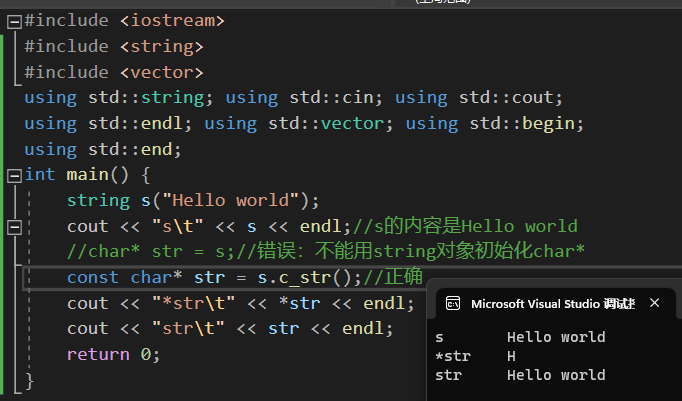Click the first Hello world console output line

(x=555, y=337)
